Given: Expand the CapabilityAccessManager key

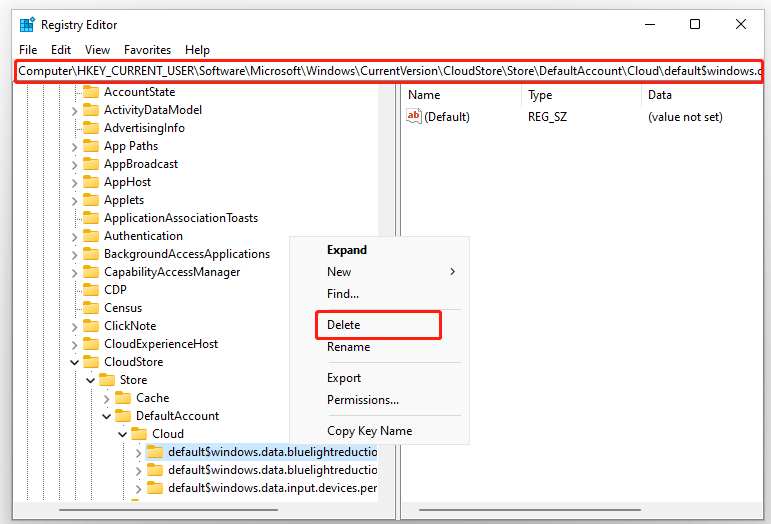Looking at the screenshot, I should tap(74, 273).
